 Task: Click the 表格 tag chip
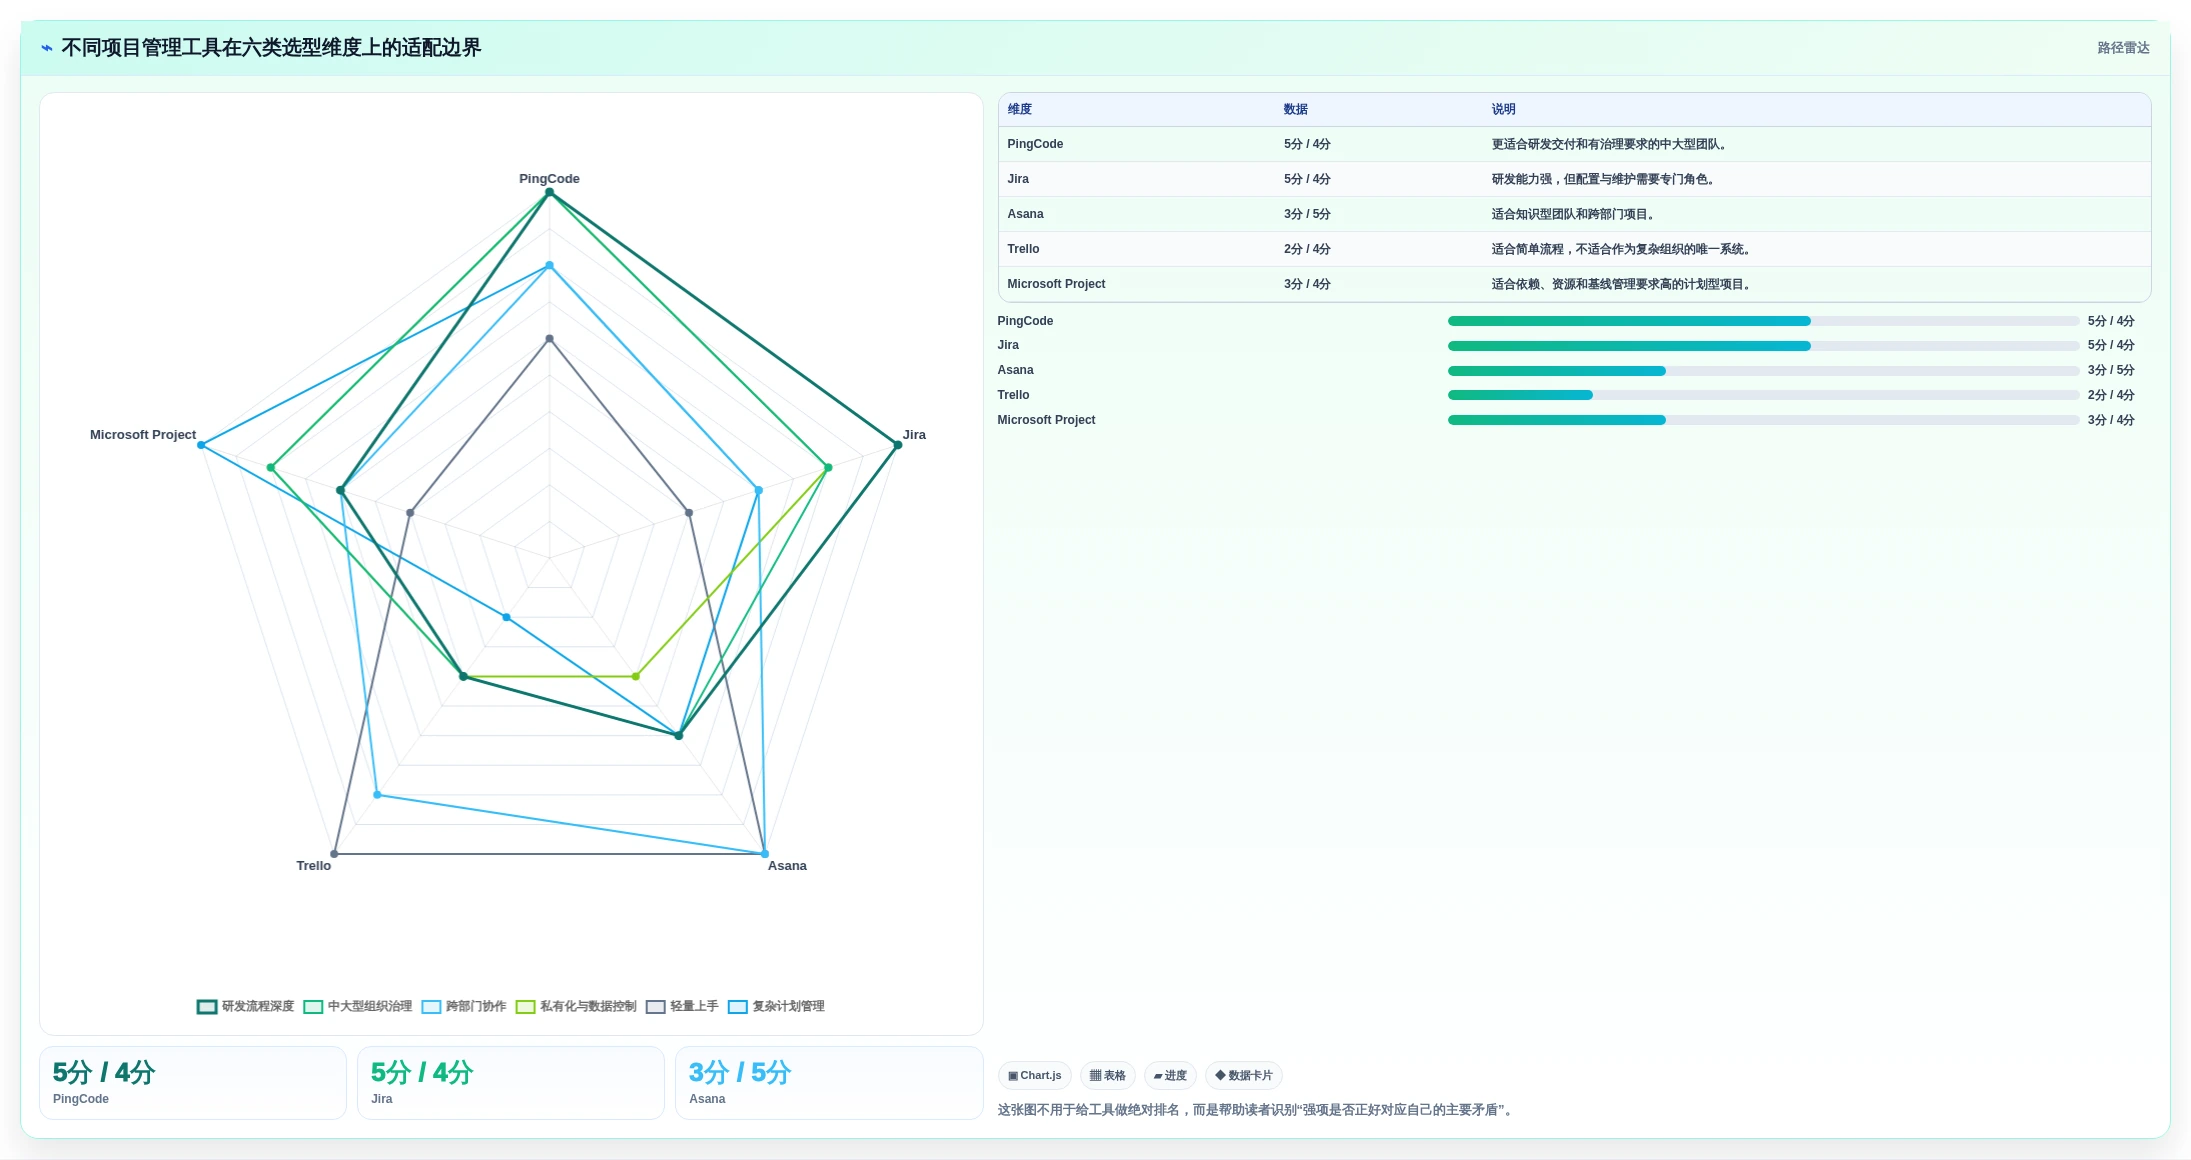click(x=1107, y=1075)
